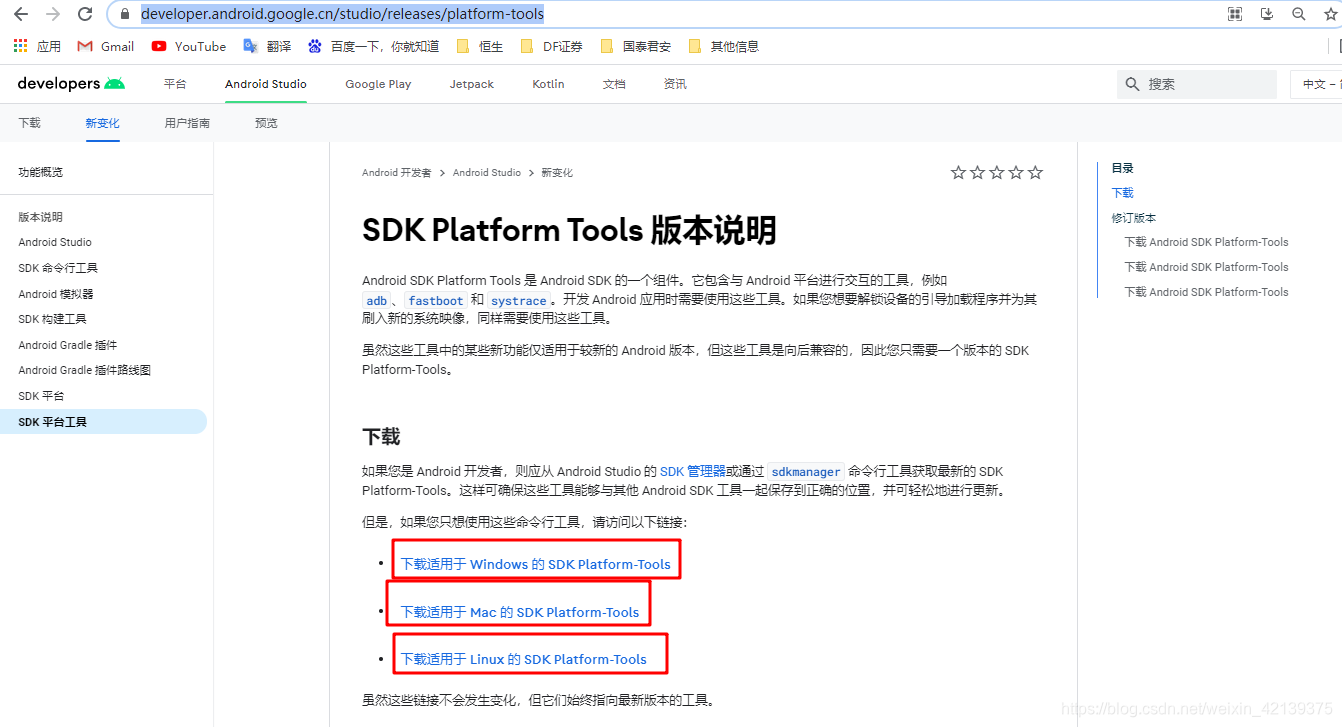Click the search magnifier icon in 搜索 box
The image size is (1342, 727).
pyautogui.click(x=1132, y=84)
